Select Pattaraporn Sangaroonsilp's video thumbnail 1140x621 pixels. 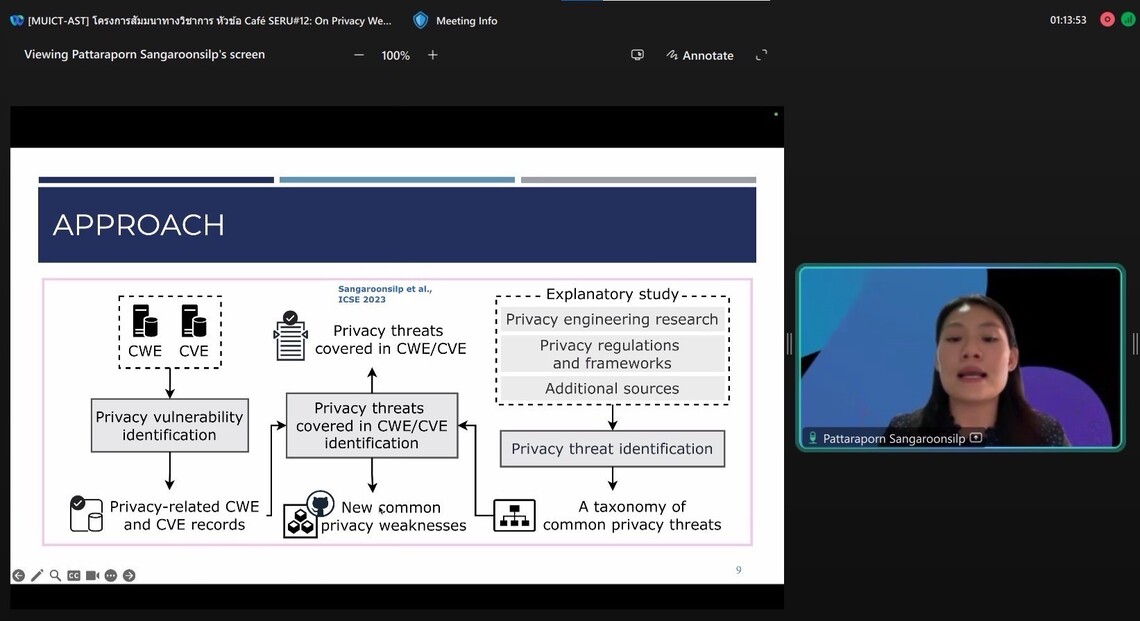coord(960,357)
